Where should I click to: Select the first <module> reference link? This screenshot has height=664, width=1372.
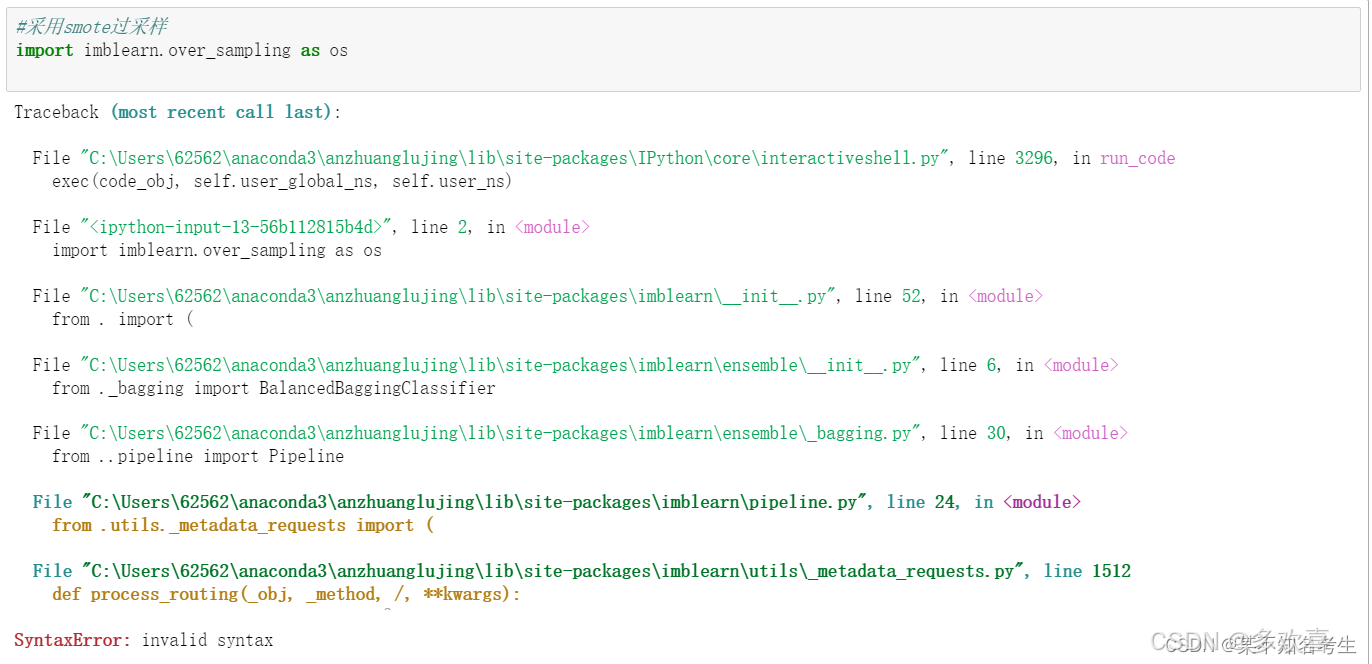tap(551, 226)
